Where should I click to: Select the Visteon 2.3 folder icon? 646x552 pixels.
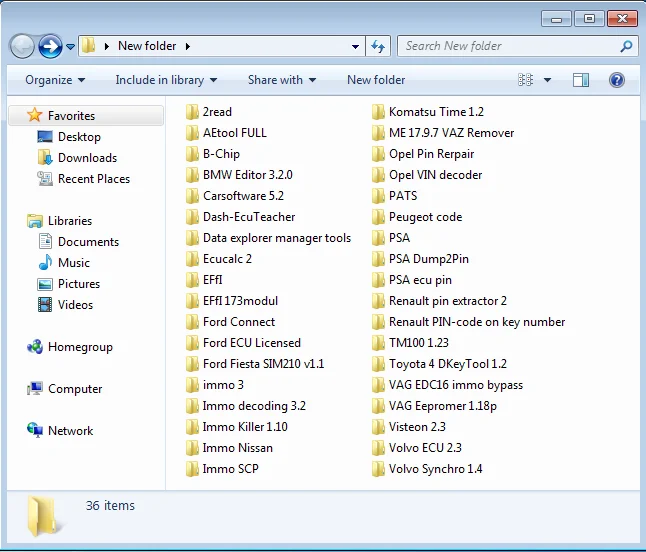click(378, 427)
